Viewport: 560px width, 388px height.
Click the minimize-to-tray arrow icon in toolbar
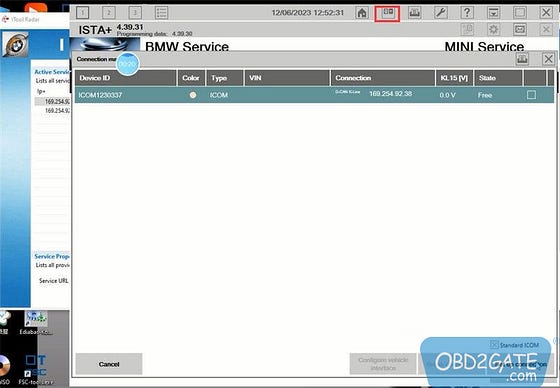(493, 13)
